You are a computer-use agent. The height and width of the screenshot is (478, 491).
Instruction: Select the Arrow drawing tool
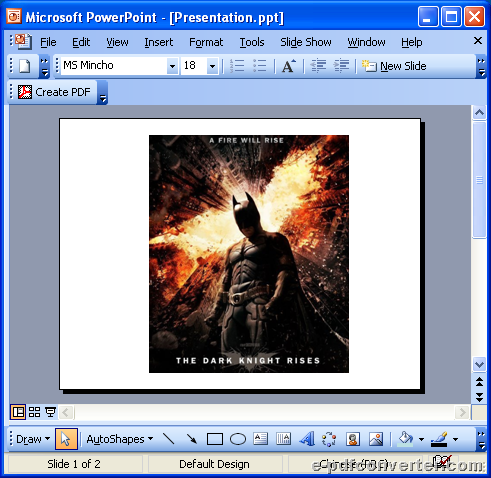point(192,439)
